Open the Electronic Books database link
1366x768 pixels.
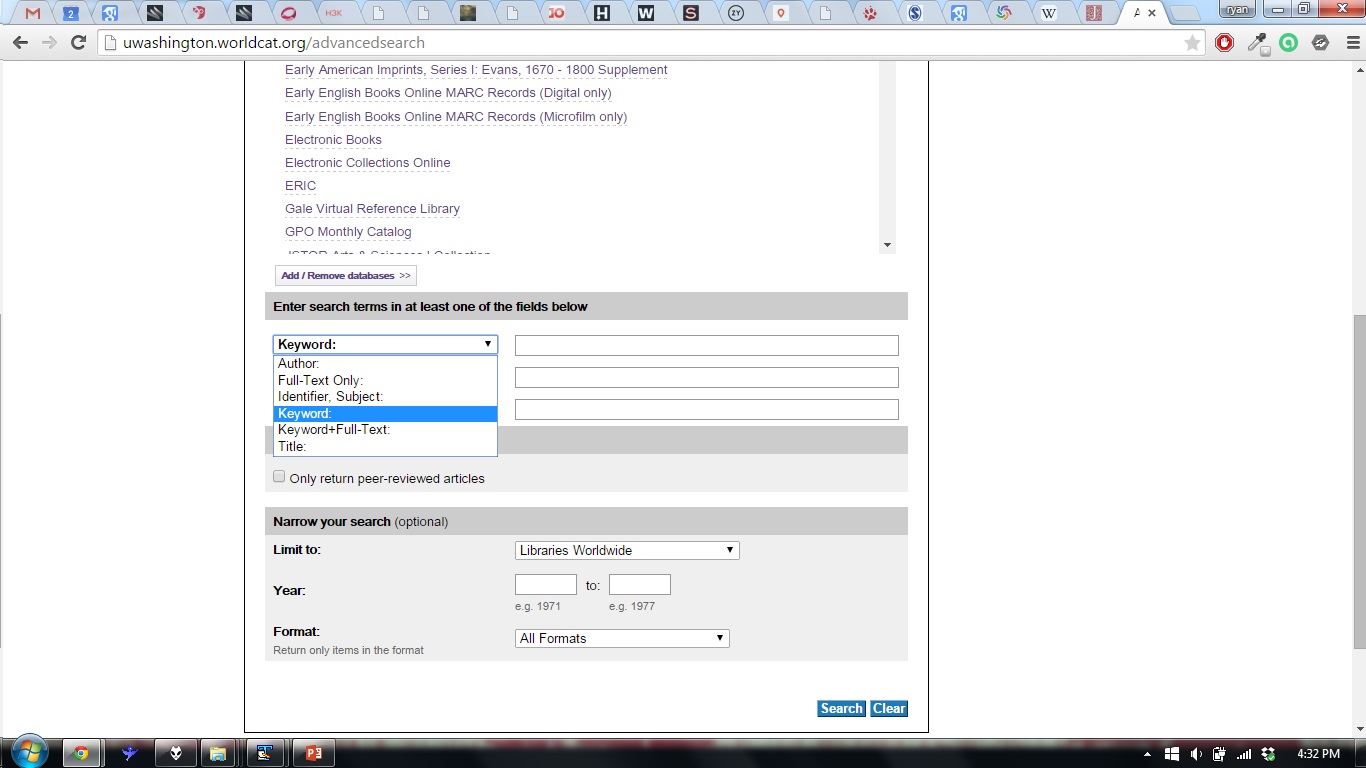pyautogui.click(x=333, y=140)
